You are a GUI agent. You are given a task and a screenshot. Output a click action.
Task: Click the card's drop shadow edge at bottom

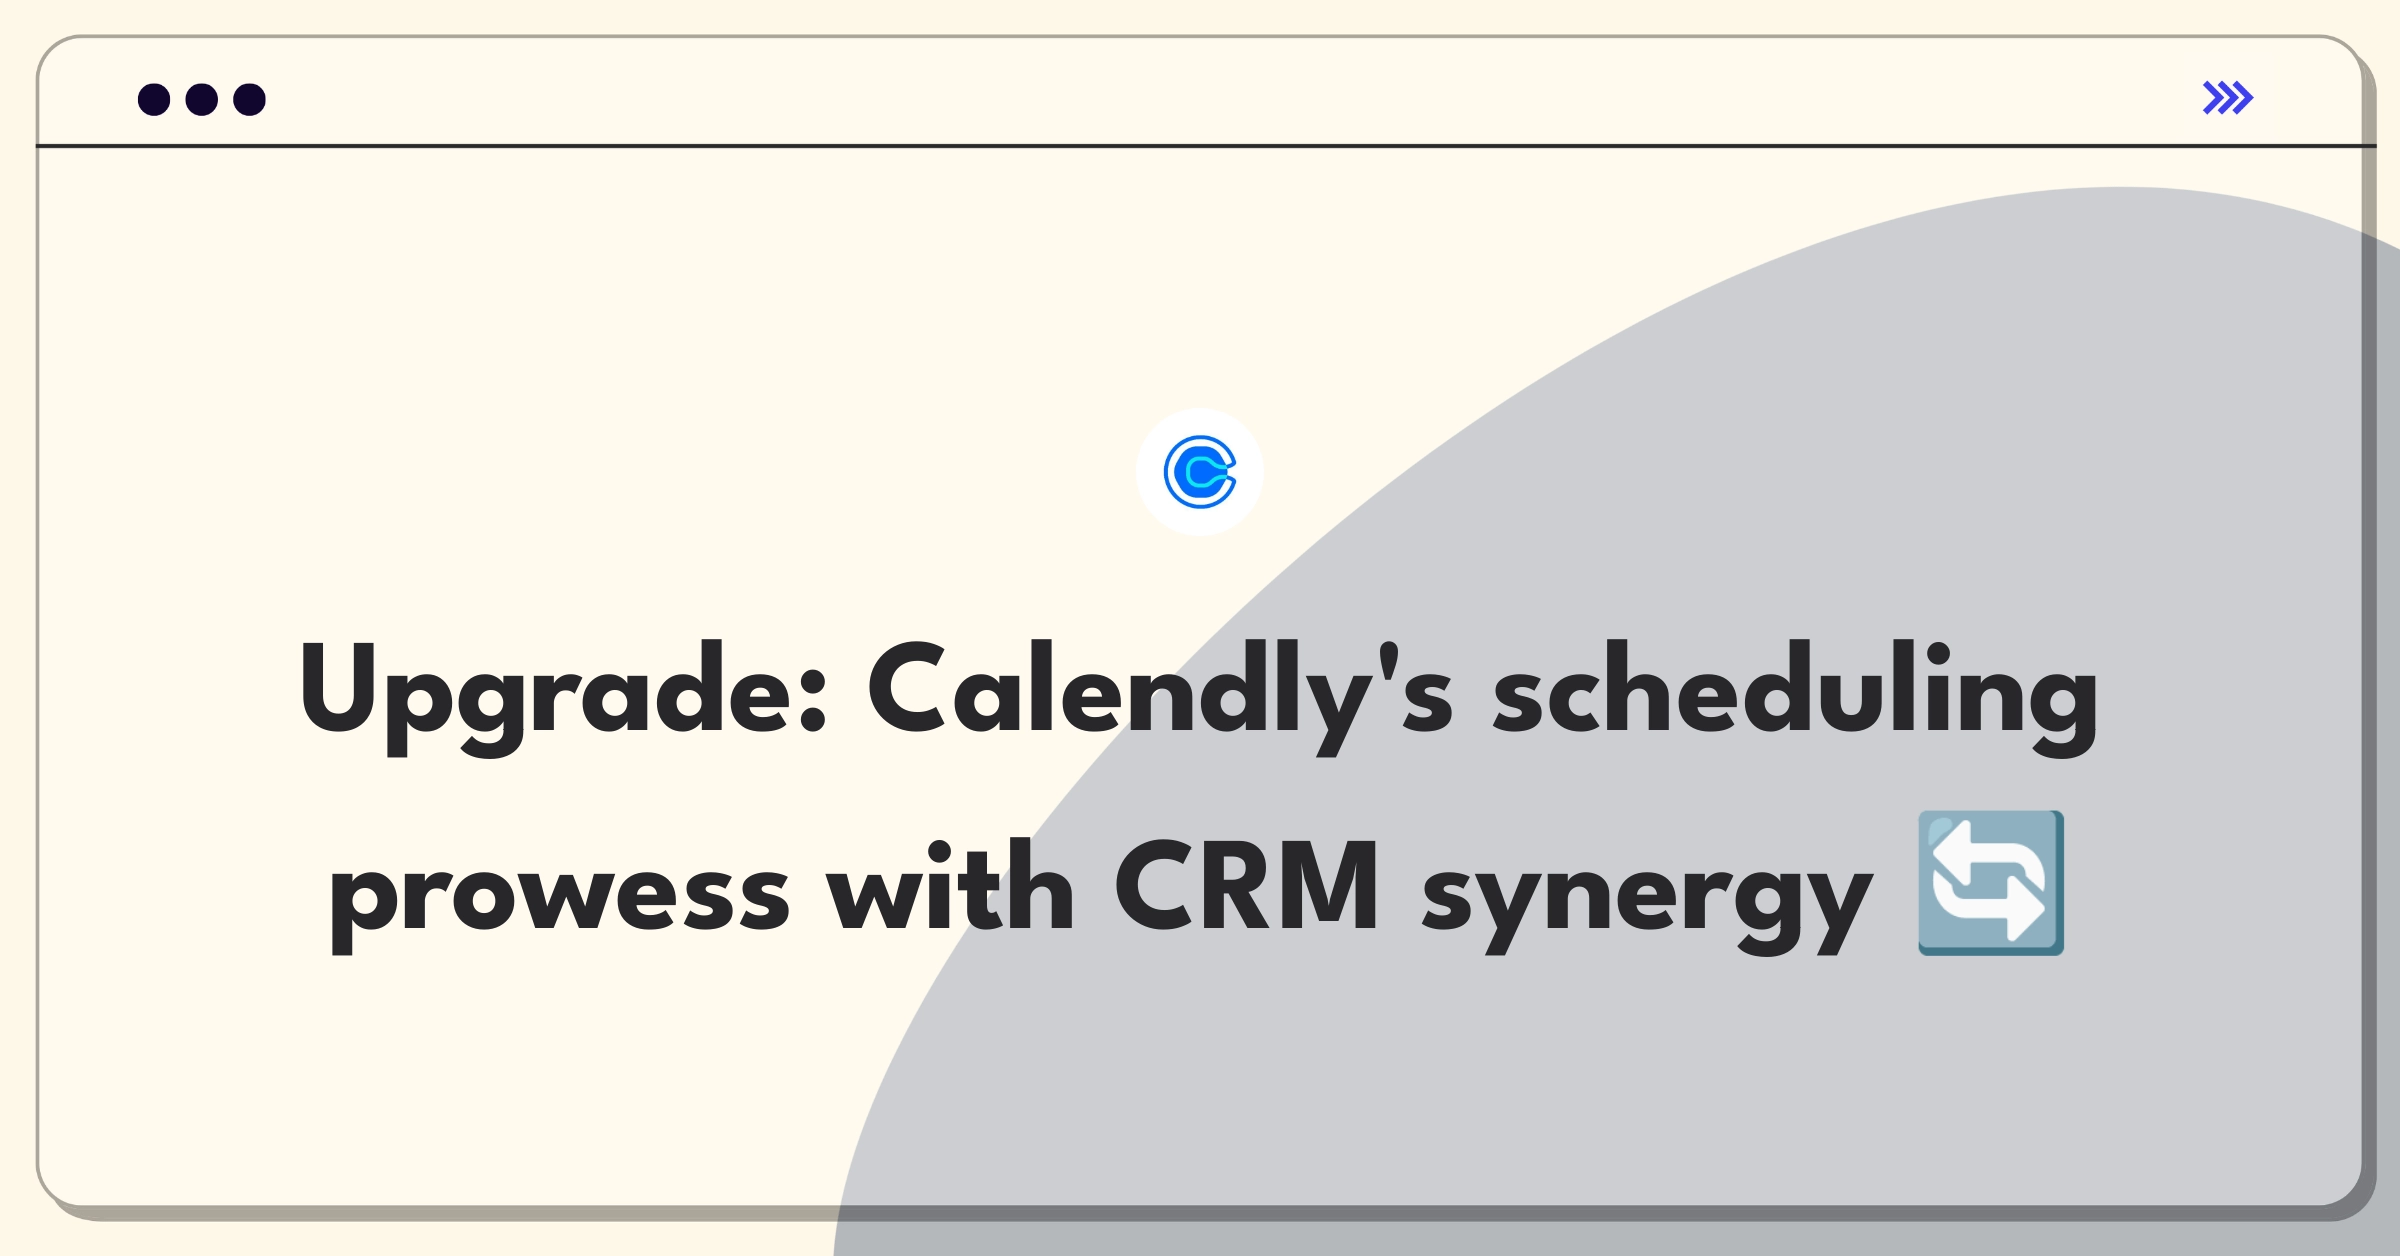point(1200,1214)
